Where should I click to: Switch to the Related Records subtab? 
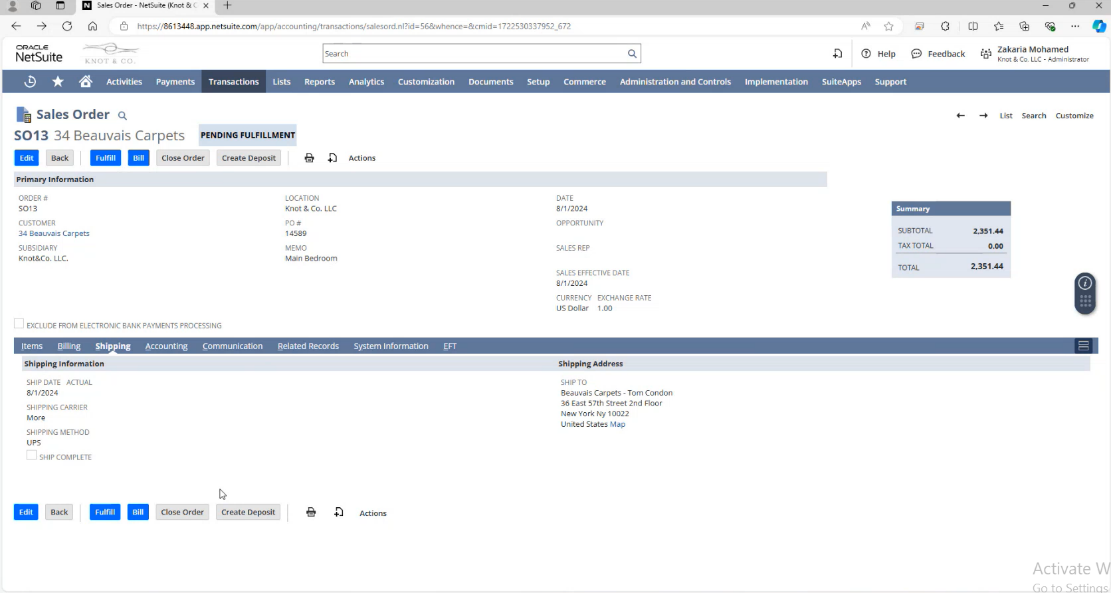point(308,346)
